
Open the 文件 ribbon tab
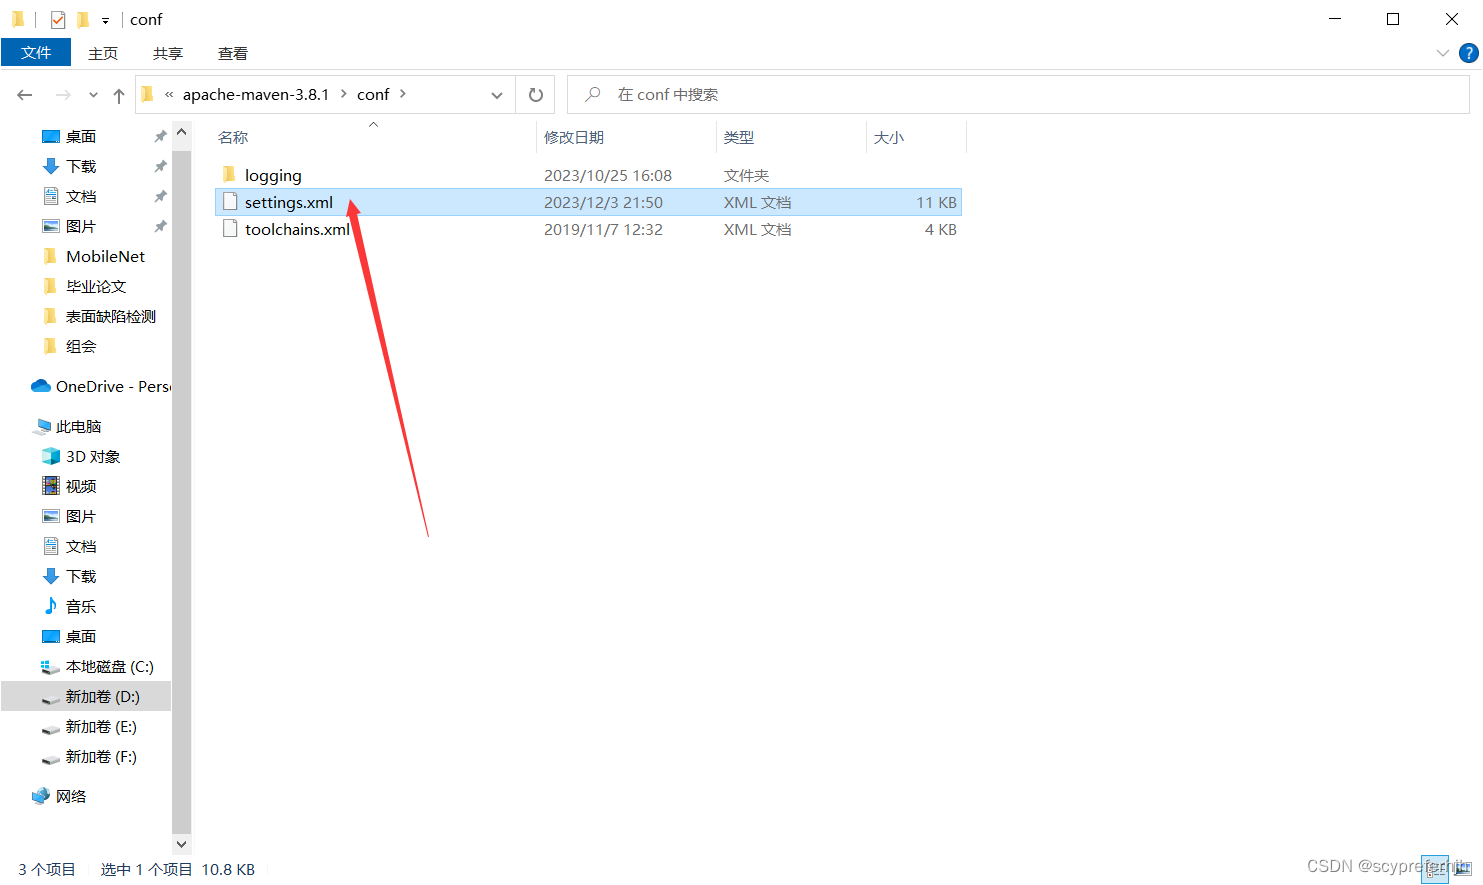click(x=36, y=53)
